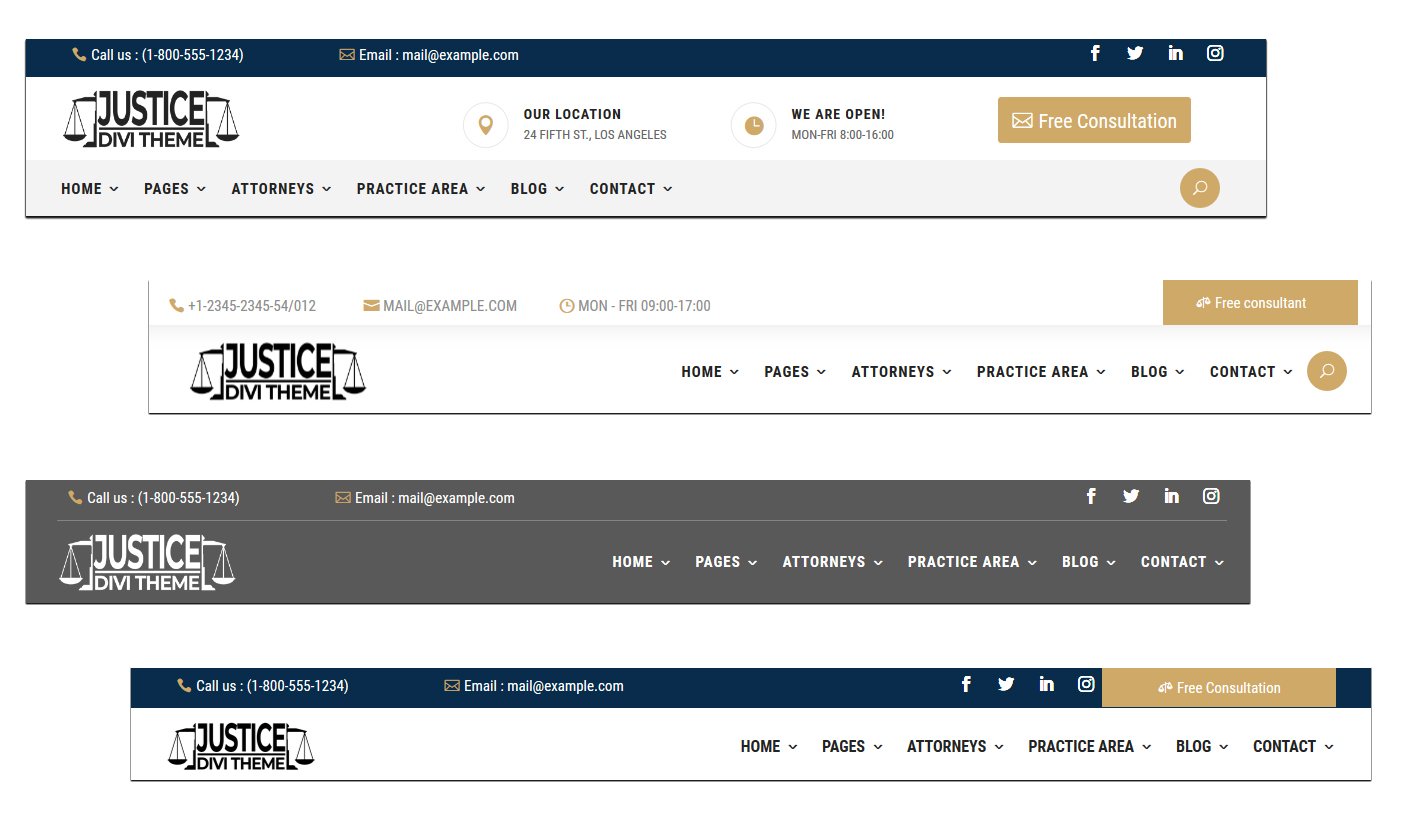This screenshot has height=834, width=1407.
Task: Click the map pin Our Location icon
Action: [486, 125]
